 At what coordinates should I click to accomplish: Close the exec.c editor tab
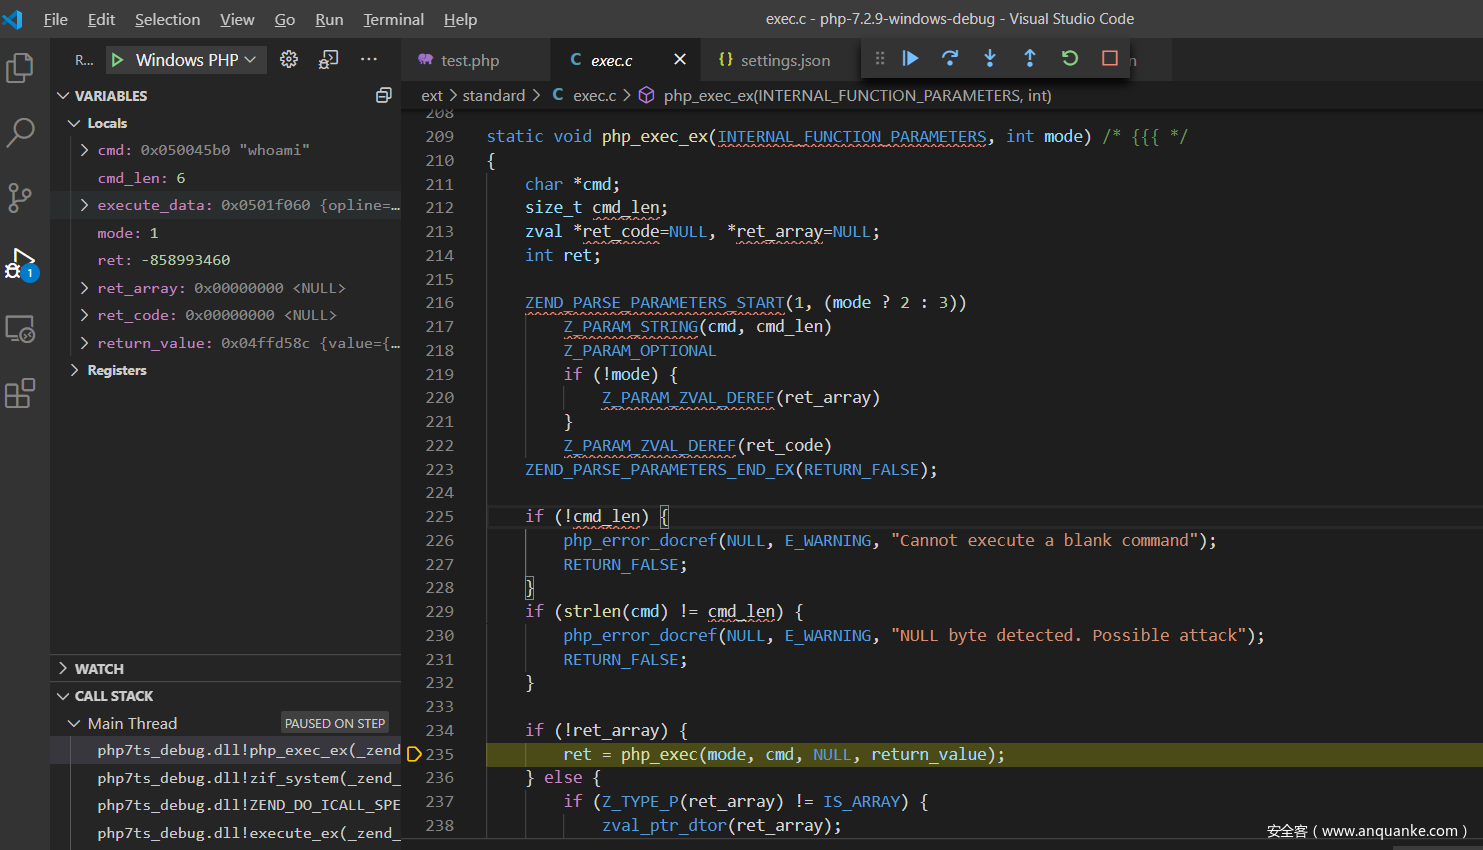point(680,60)
